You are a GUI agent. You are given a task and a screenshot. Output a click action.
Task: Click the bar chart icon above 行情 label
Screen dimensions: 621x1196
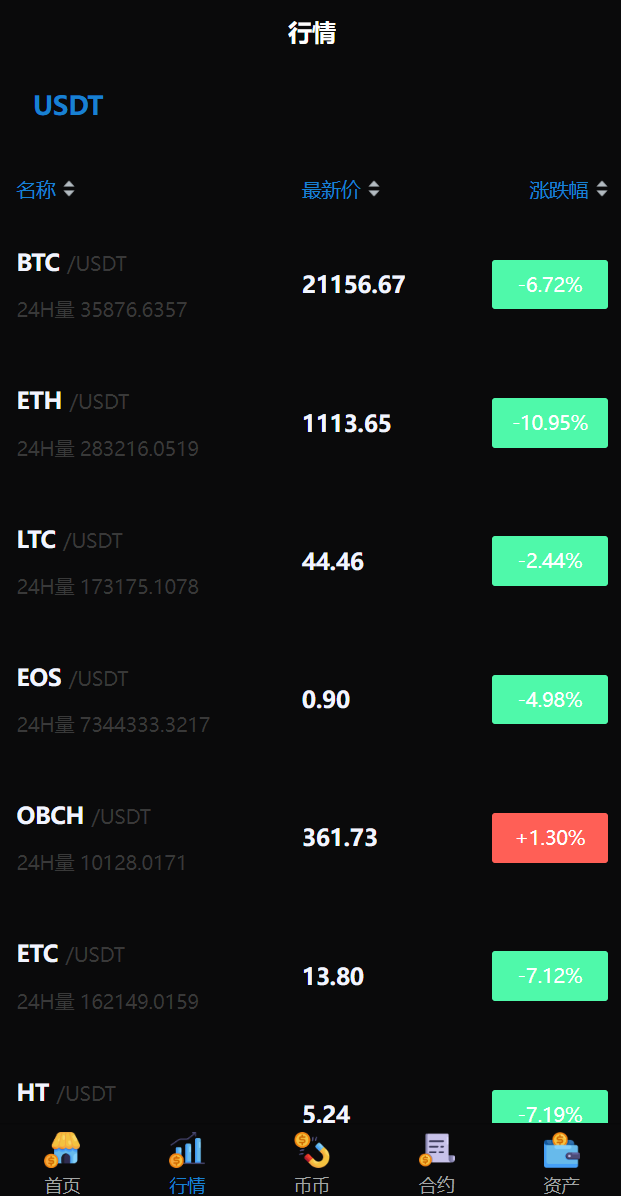click(186, 1150)
